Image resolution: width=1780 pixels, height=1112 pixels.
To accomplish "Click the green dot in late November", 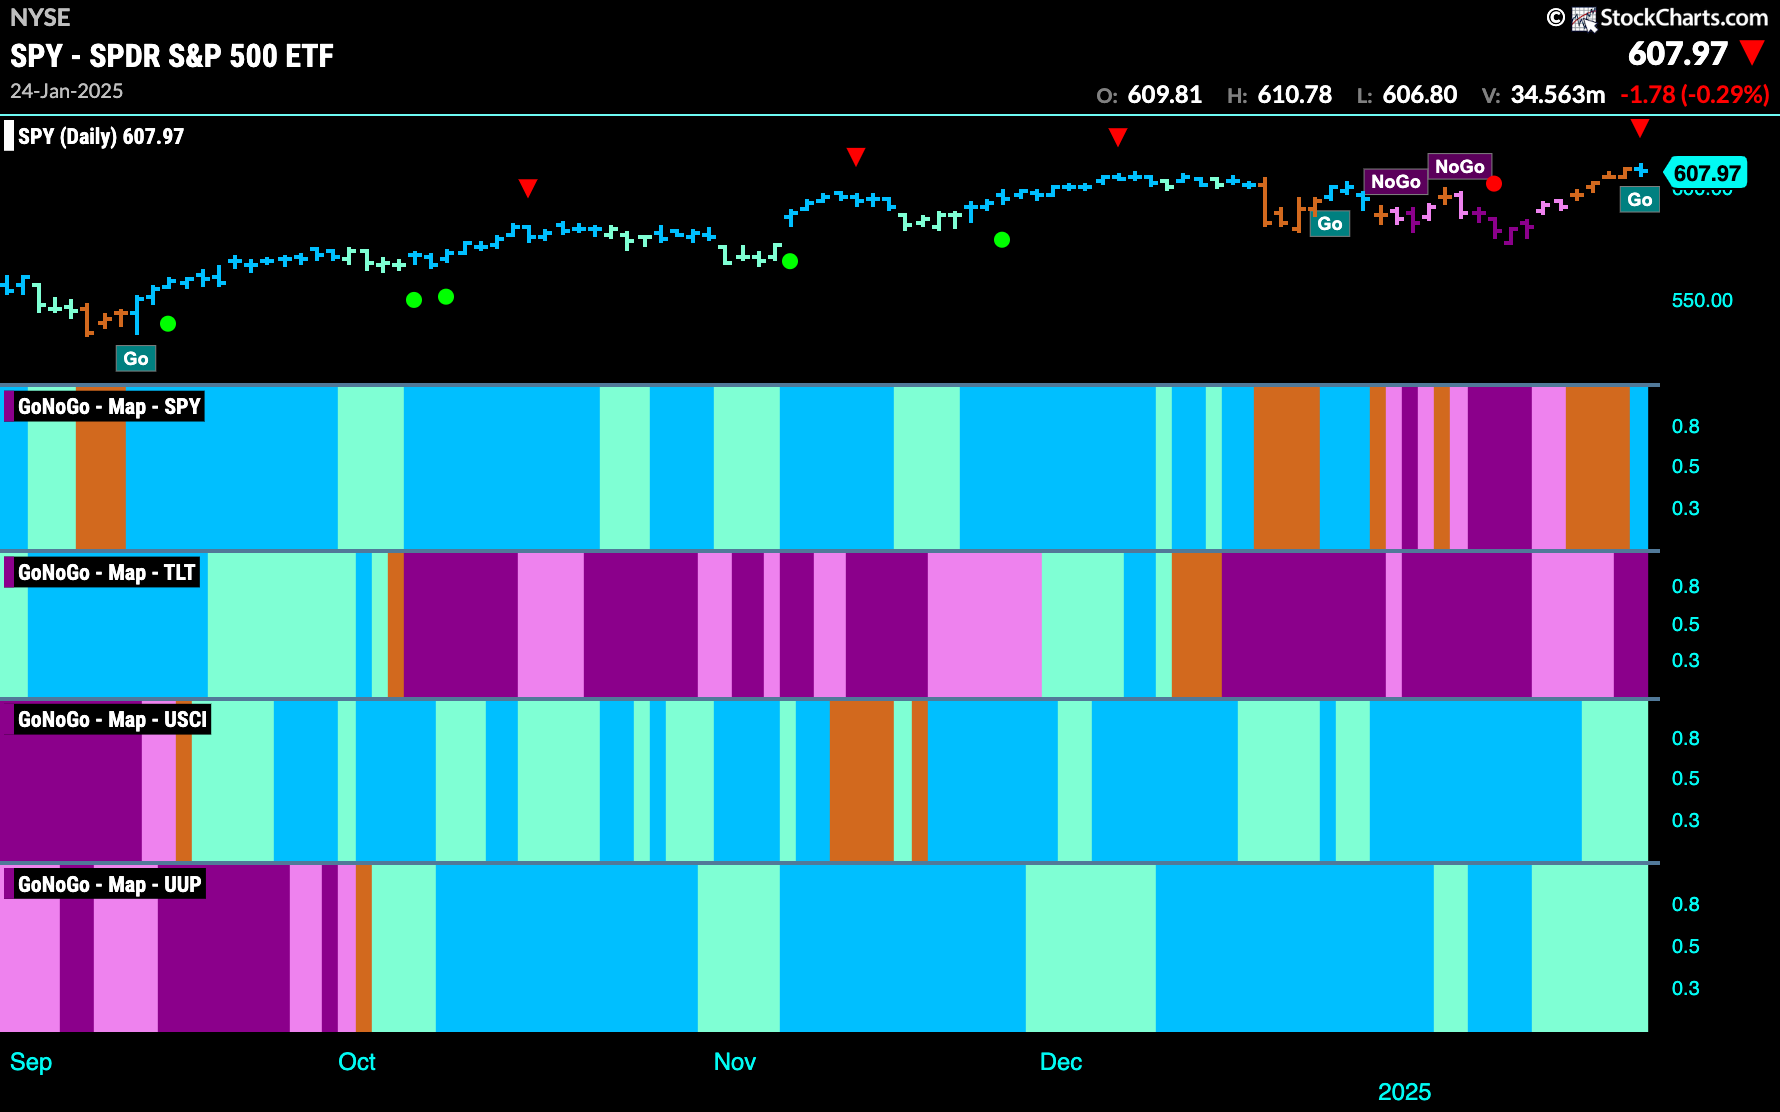I will pyautogui.click(x=1002, y=239).
